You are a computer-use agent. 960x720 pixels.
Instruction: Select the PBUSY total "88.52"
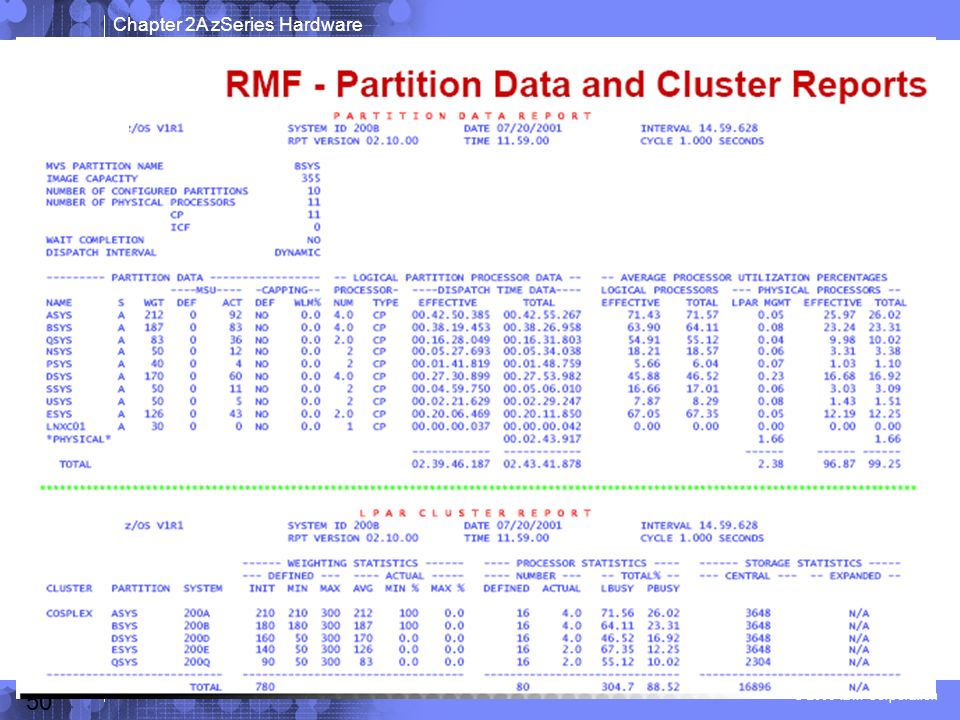(663, 687)
